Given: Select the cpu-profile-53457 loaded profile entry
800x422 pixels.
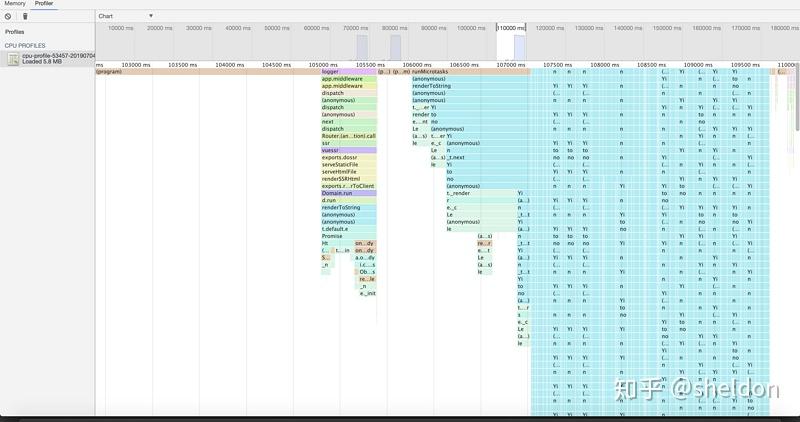Looking at the screenshot, I should pos(47,59).
